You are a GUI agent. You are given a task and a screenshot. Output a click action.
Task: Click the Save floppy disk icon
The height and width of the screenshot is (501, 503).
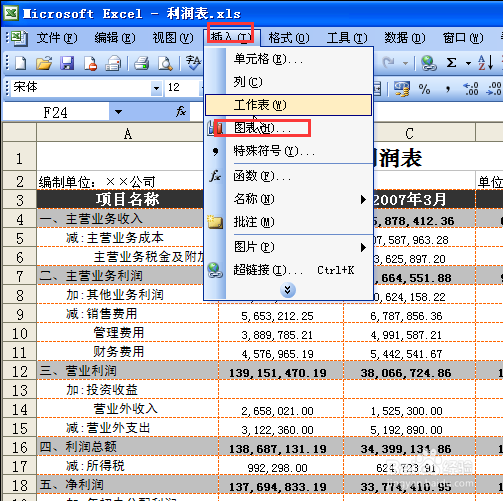click(x=67, y=63)
